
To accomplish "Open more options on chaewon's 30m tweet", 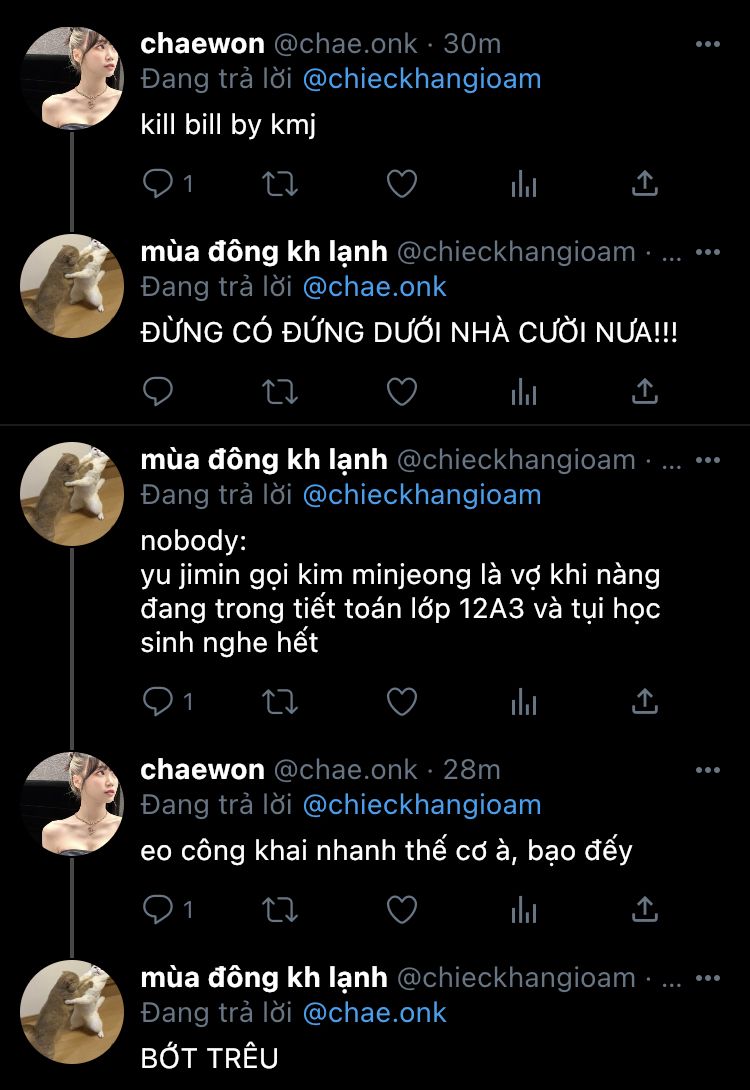I will point(708,44).
